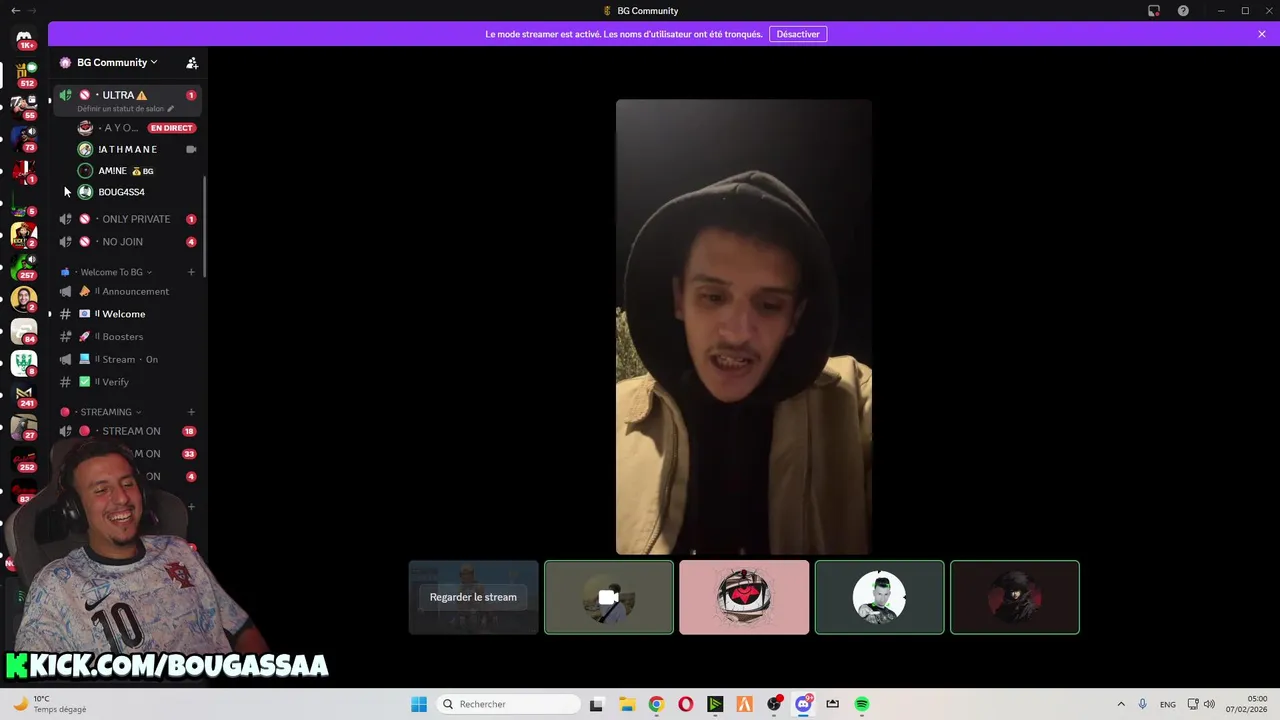Open the server showing badge 241
This screenshot has width=1280, height=720.
[24, 393]
